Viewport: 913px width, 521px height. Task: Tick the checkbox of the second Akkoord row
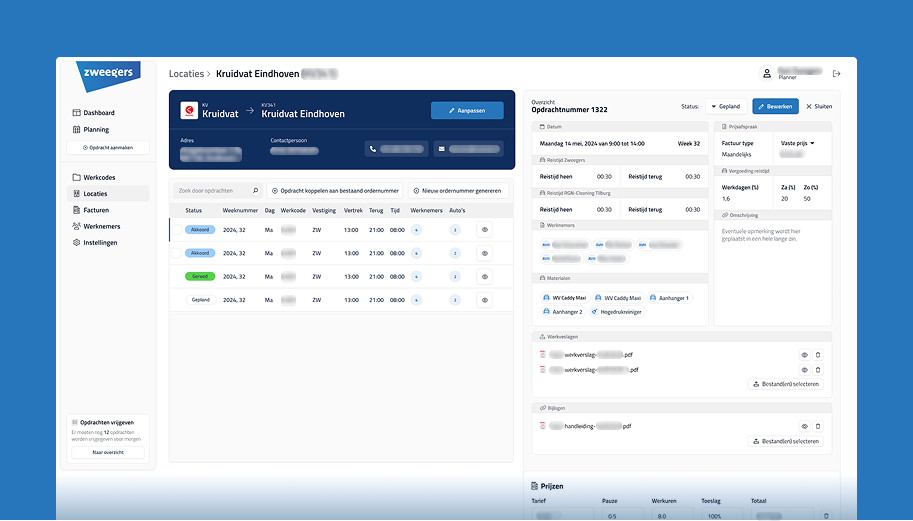click(176, 253)
